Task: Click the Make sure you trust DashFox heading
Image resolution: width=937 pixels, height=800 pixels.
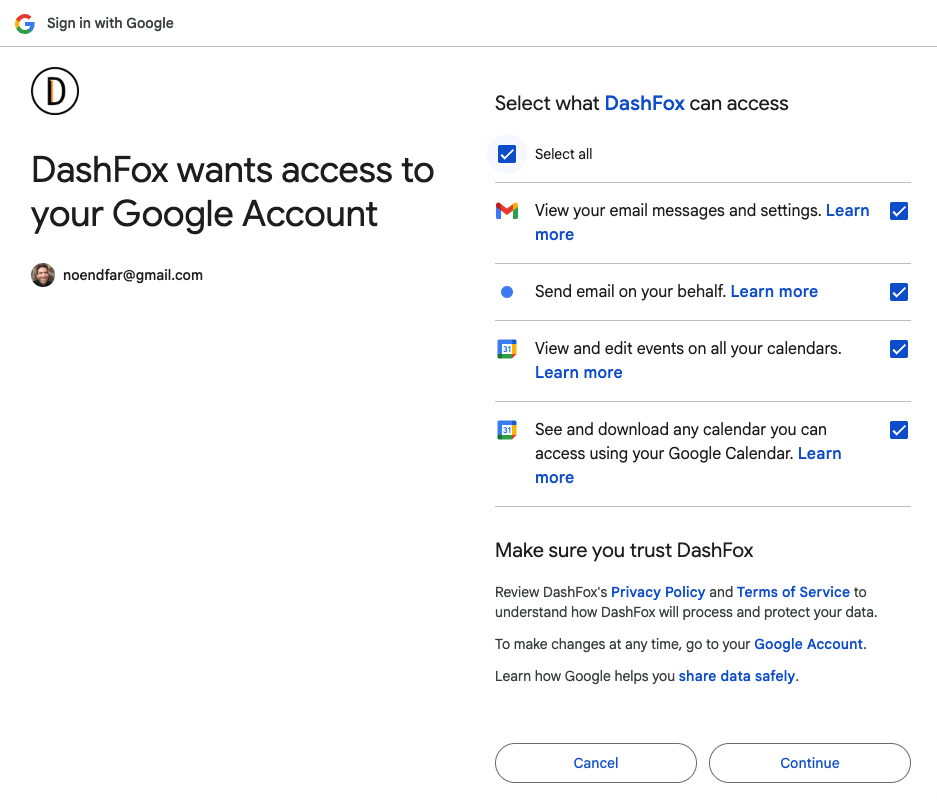Action: (x=624, y=550)
